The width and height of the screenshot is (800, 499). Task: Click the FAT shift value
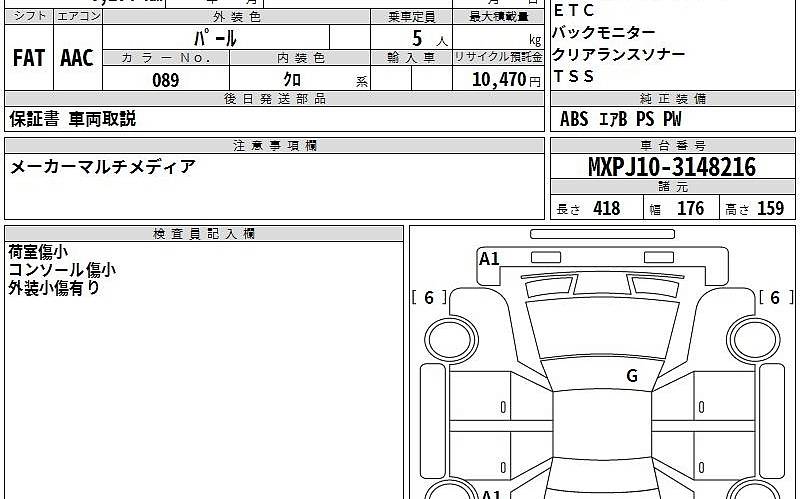29,58
